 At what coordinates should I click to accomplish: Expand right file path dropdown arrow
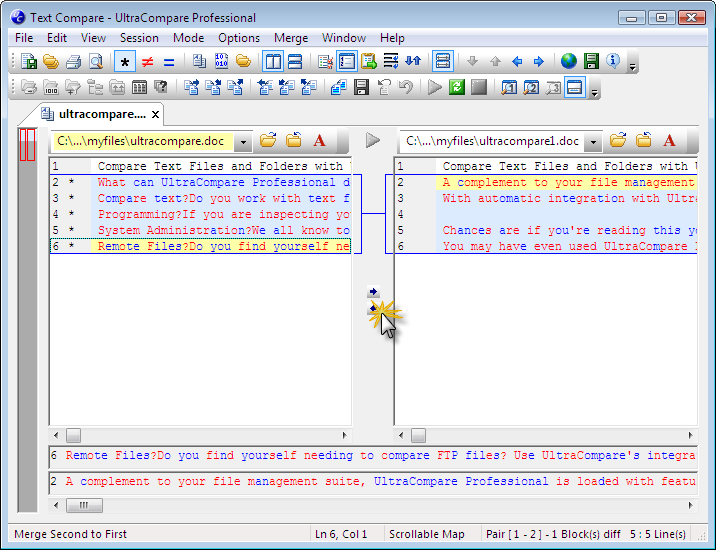[x=593, y=142]
